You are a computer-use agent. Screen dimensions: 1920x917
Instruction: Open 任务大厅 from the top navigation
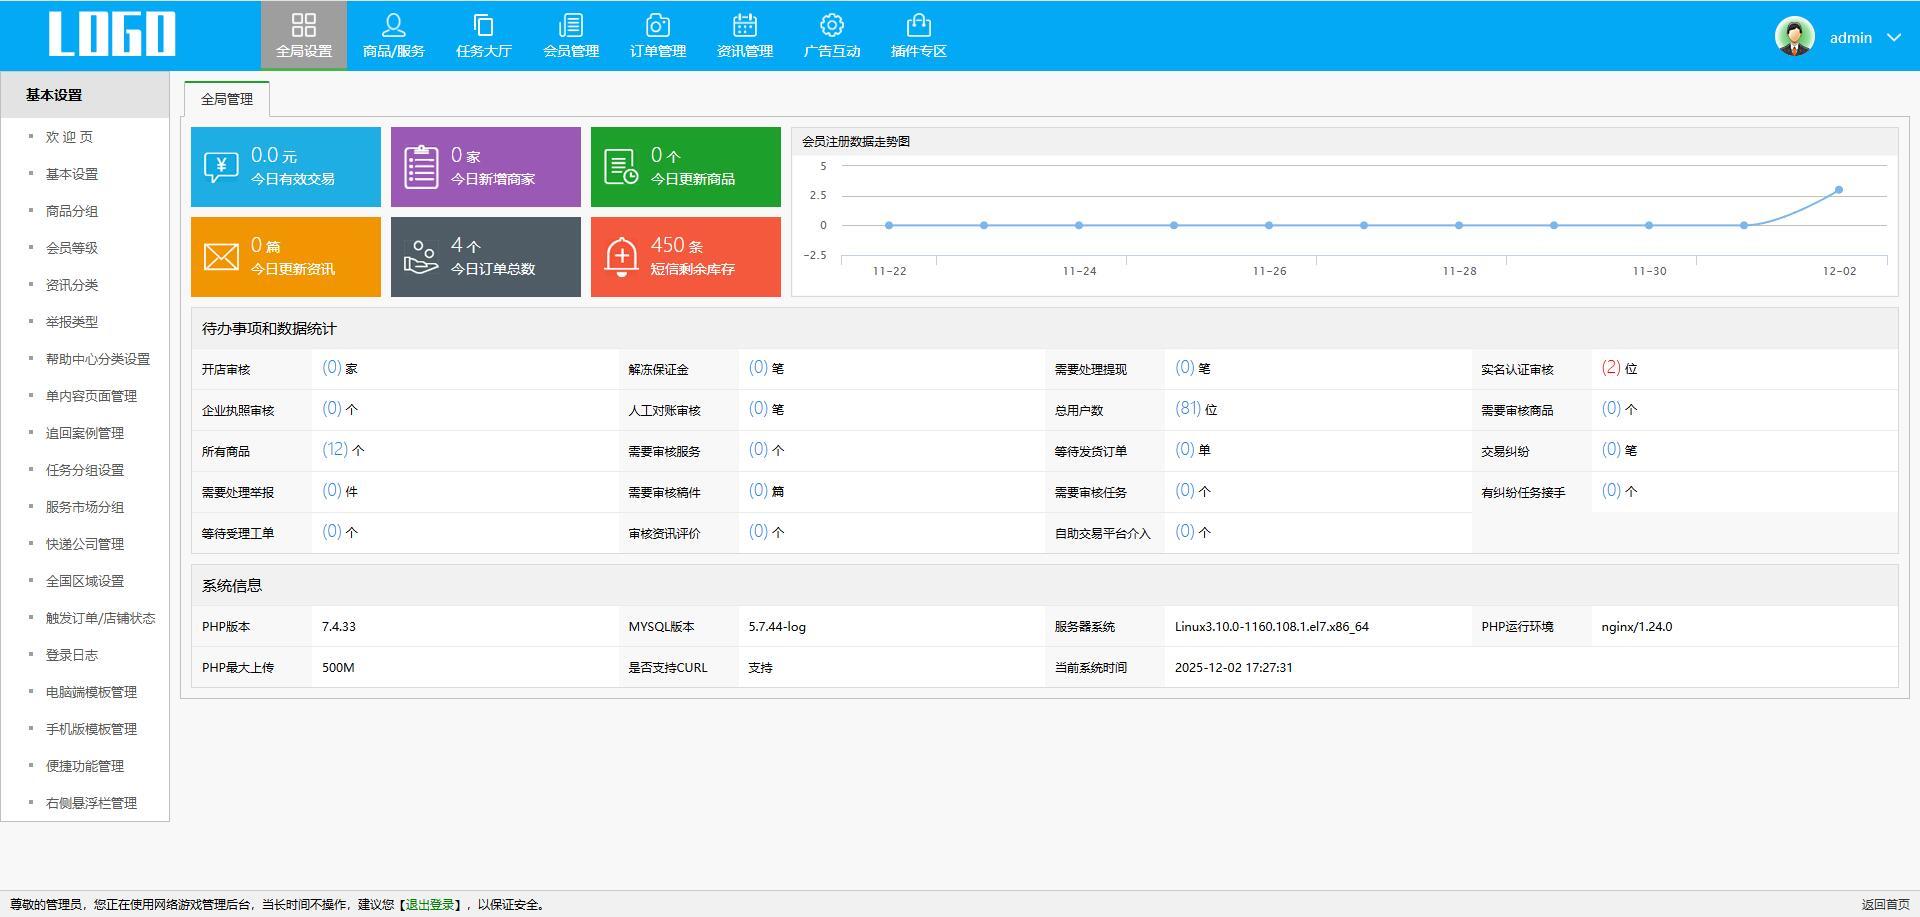483,36
